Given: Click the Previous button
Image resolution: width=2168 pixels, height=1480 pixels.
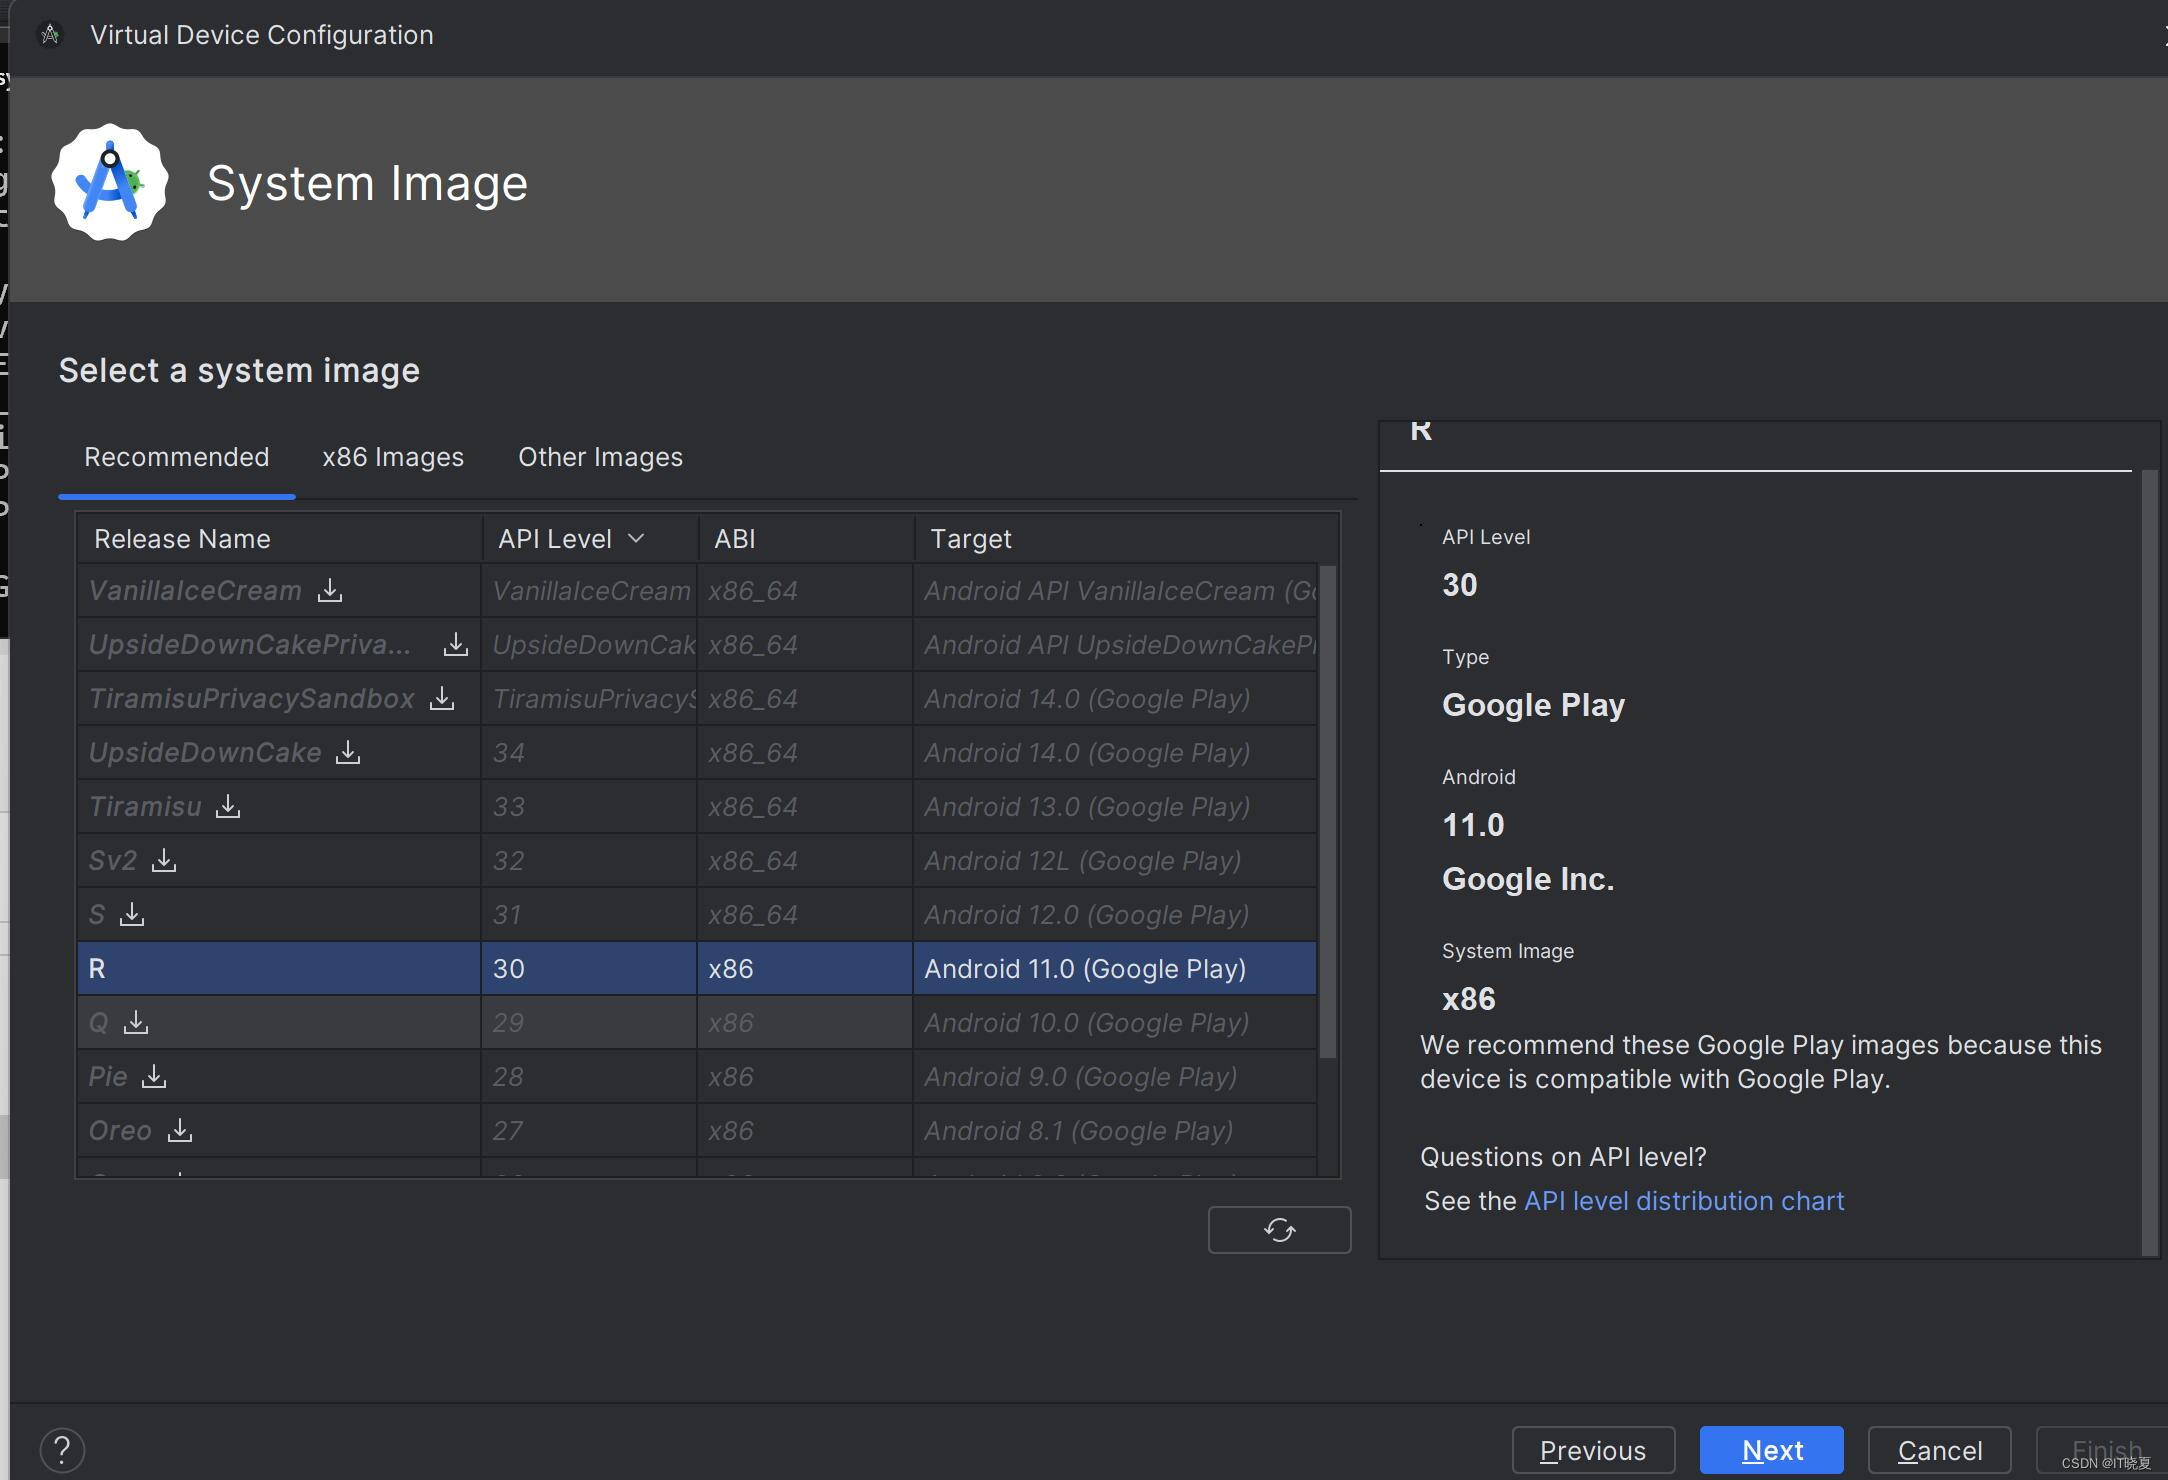Looking at the screenshot, I should tap(1593, 1450).
